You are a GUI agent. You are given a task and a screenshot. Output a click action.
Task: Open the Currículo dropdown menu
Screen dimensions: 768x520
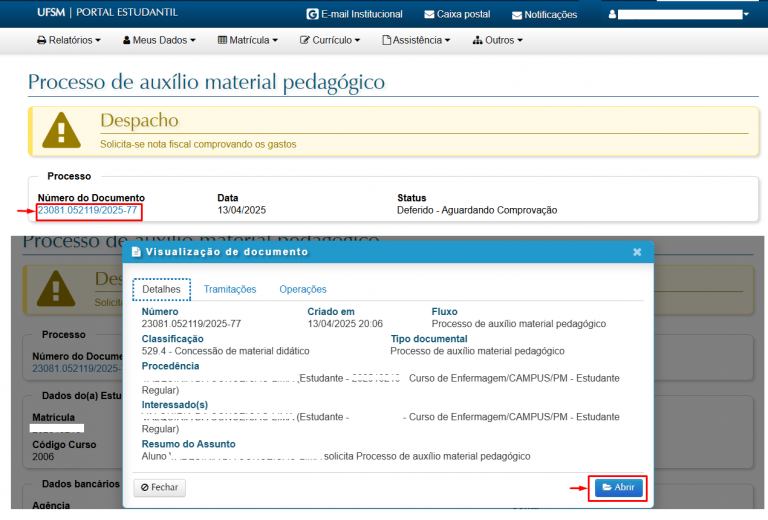coord(330,41)
